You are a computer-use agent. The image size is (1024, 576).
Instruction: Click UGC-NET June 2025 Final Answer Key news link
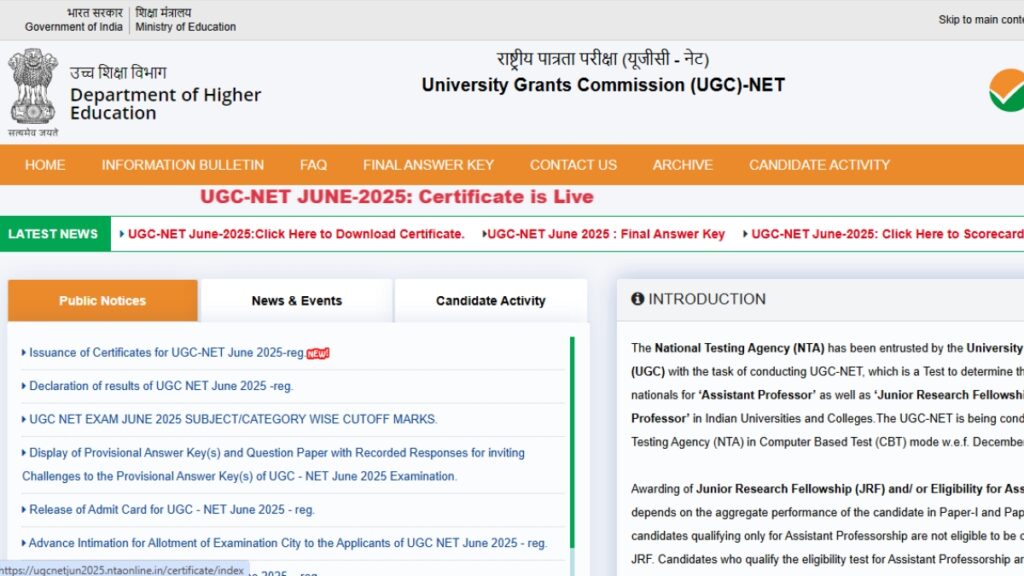603,233
